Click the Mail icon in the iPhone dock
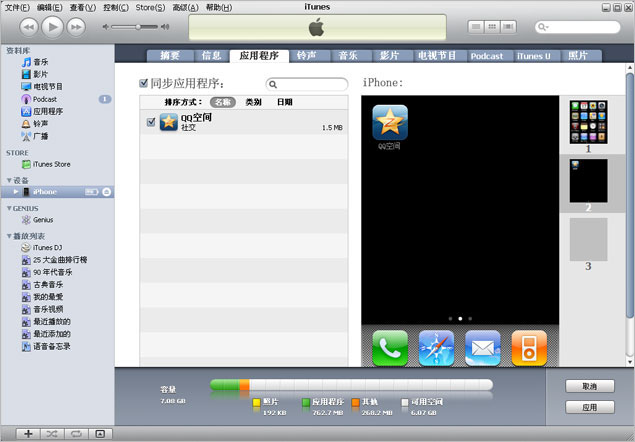Screen dimensions: 635x442 pos(482,348)
